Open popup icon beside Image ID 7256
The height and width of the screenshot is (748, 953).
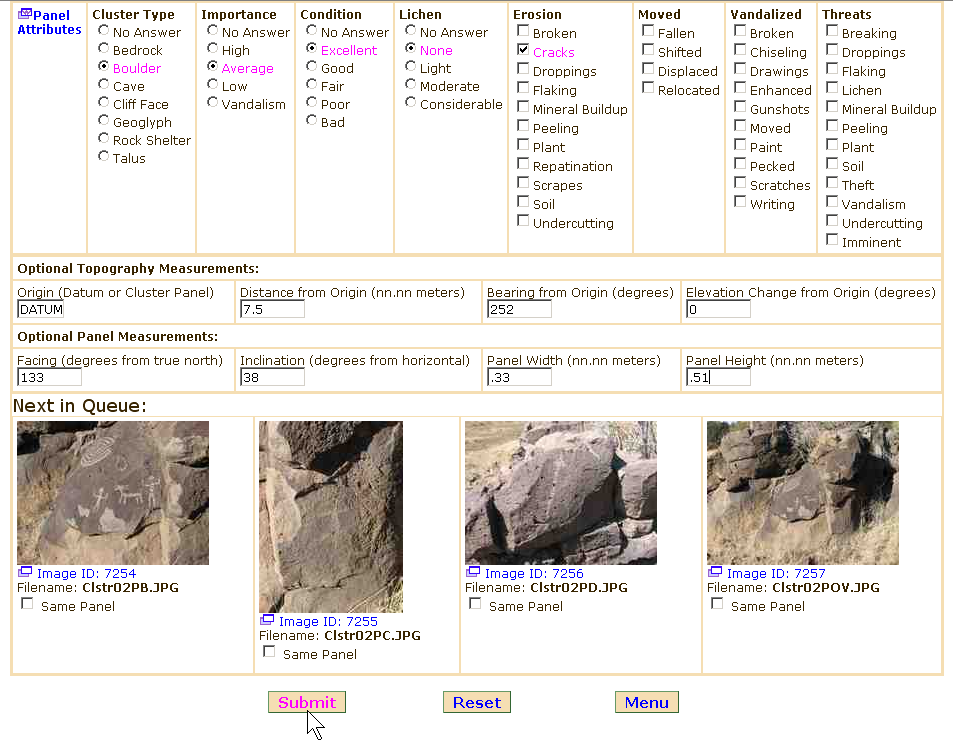click(x=473, y=573)
